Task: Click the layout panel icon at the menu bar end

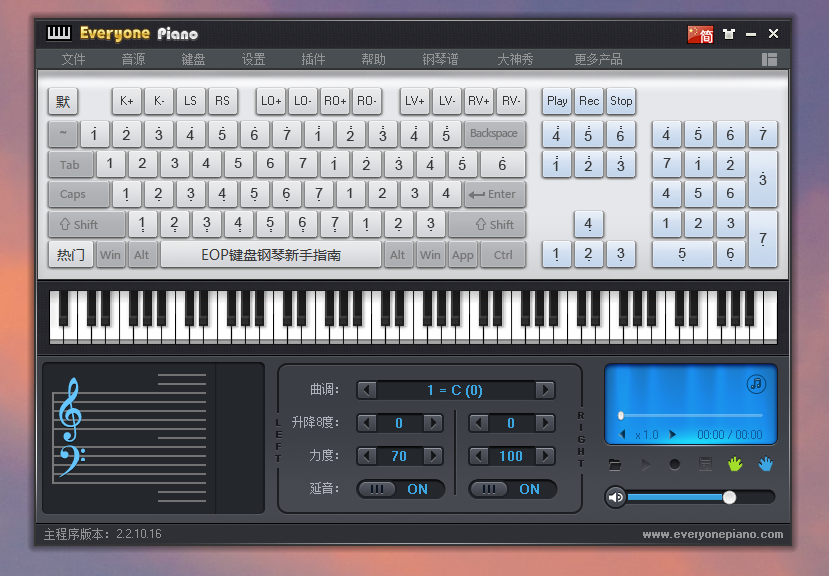Action: pyautogui.click(x=769, y=59)
